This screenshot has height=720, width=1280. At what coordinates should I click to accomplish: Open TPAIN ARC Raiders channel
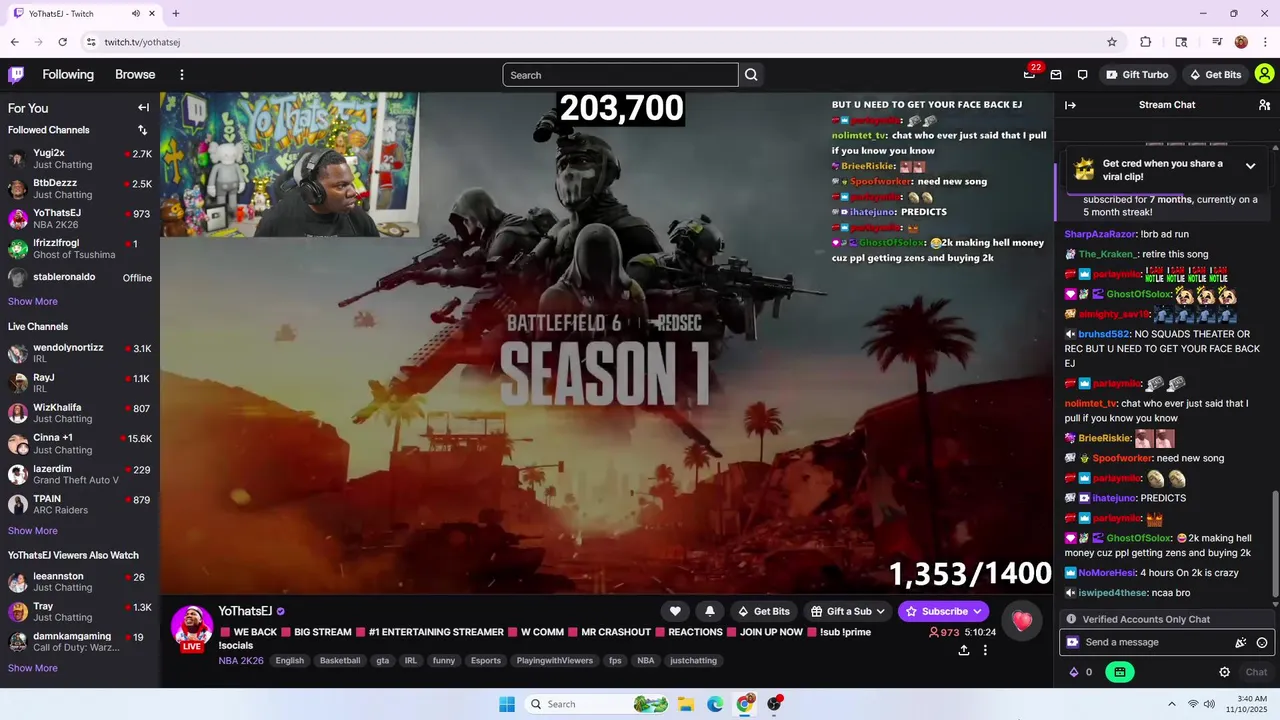click(x=80, y=504)
